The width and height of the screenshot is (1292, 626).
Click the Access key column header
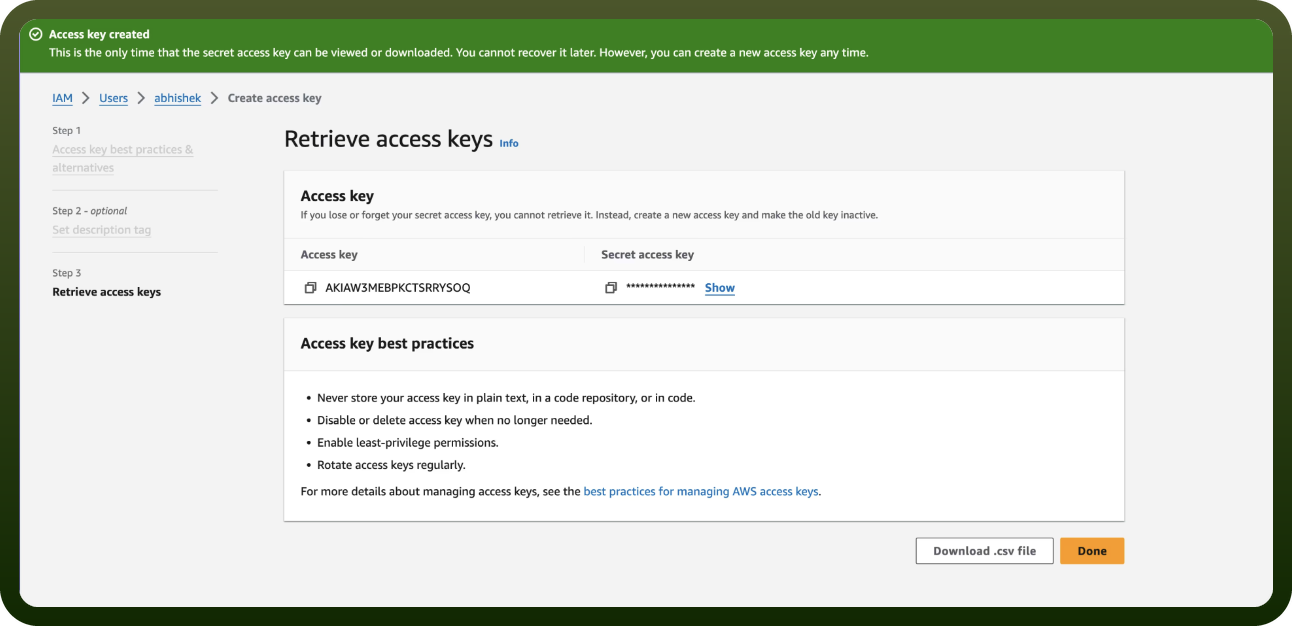click(328, 255)
